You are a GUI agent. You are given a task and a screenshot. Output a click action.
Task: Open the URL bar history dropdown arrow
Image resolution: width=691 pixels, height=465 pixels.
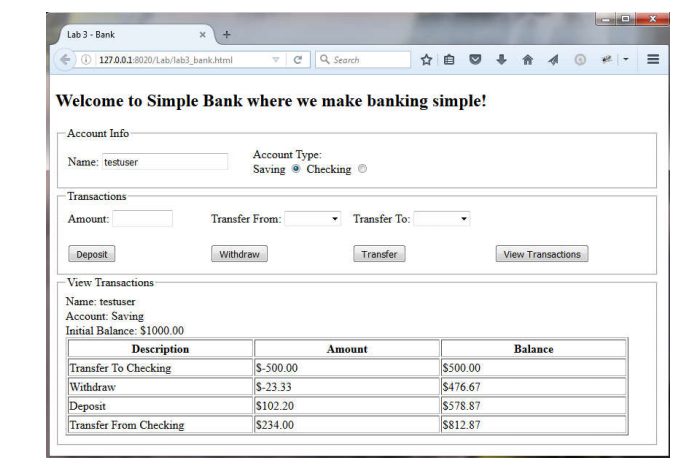[276, 60]
